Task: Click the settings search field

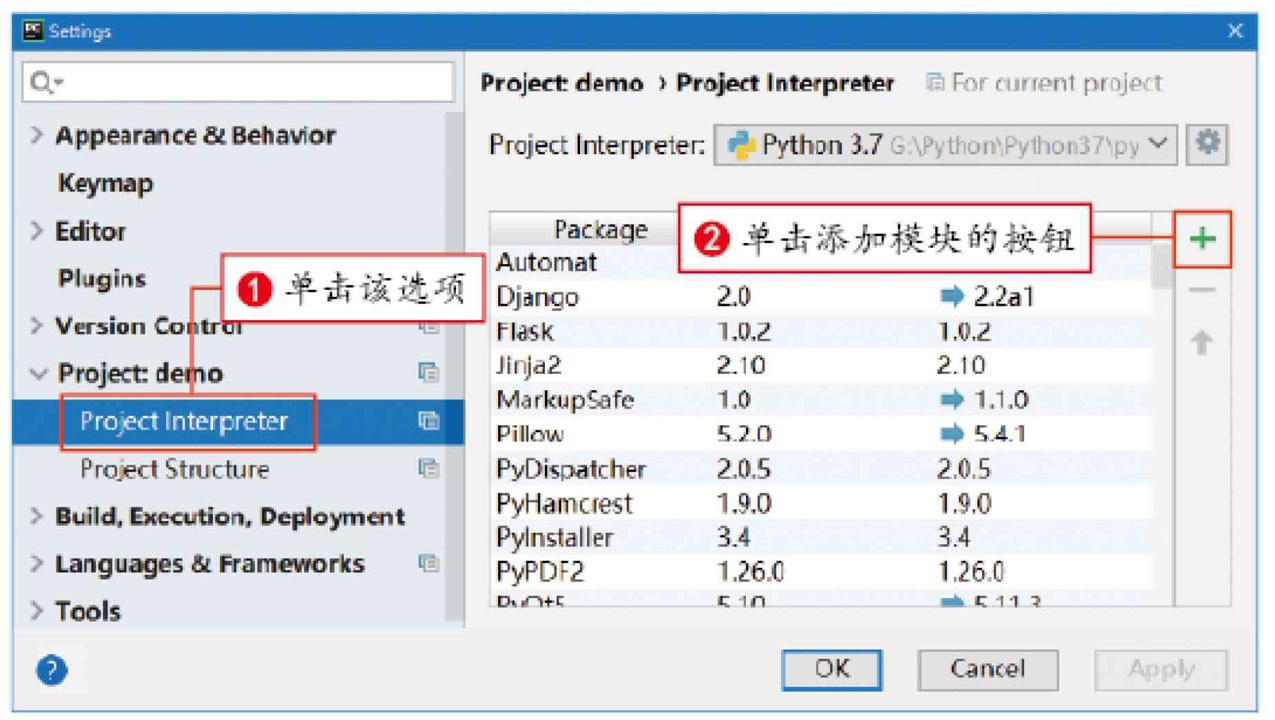Action: tap(238, 82)
